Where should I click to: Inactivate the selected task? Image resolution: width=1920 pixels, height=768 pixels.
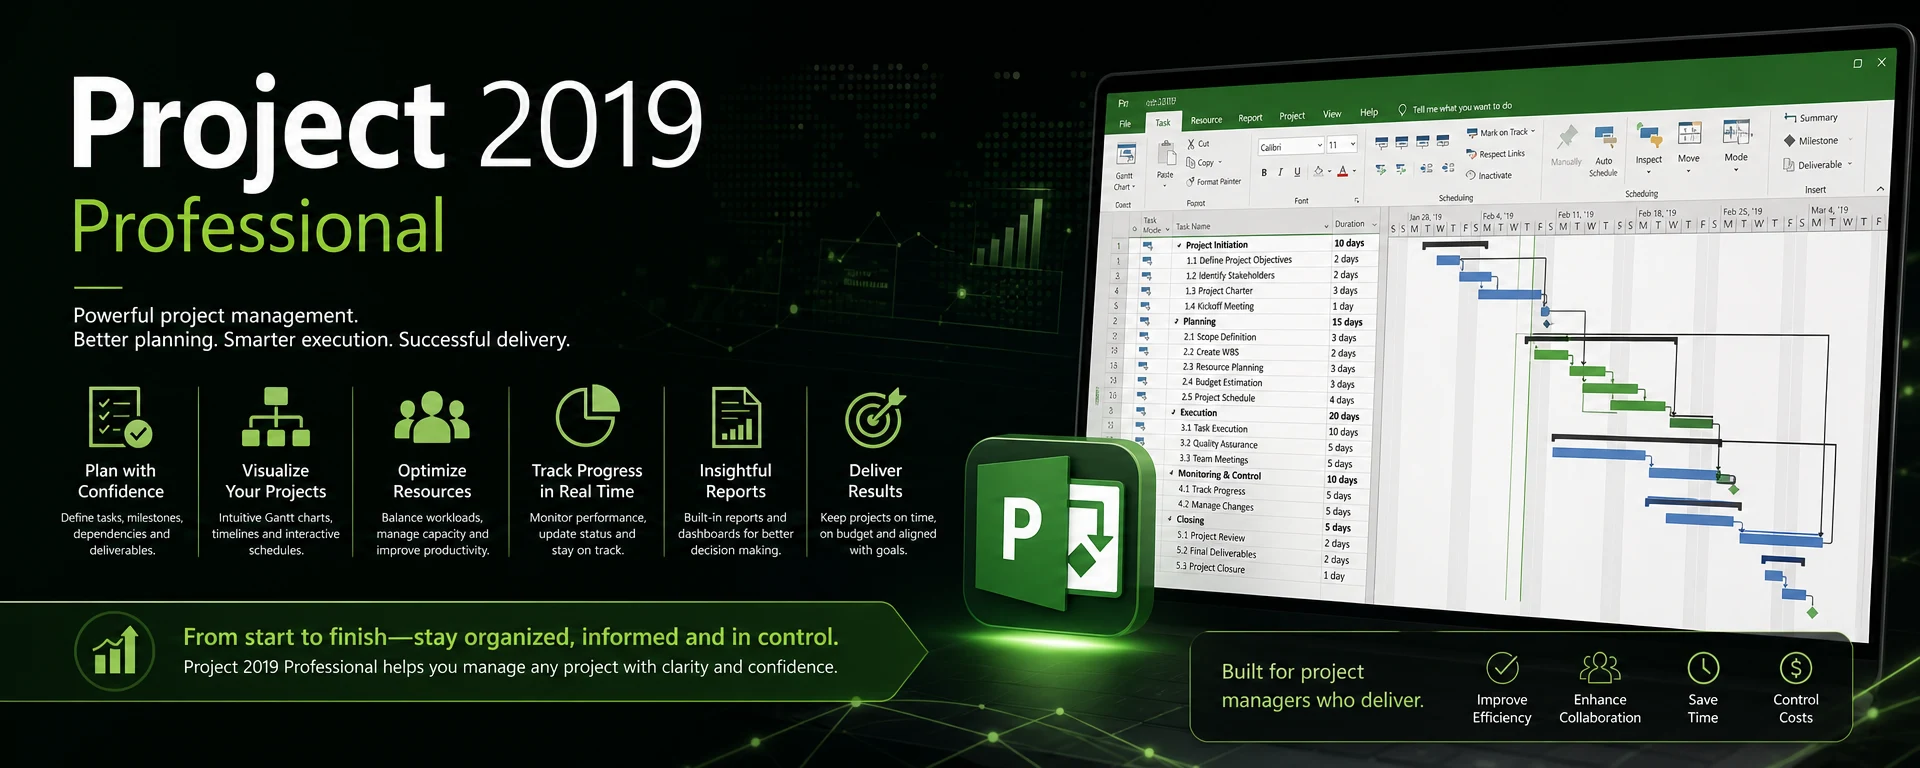click(1489, 175)
